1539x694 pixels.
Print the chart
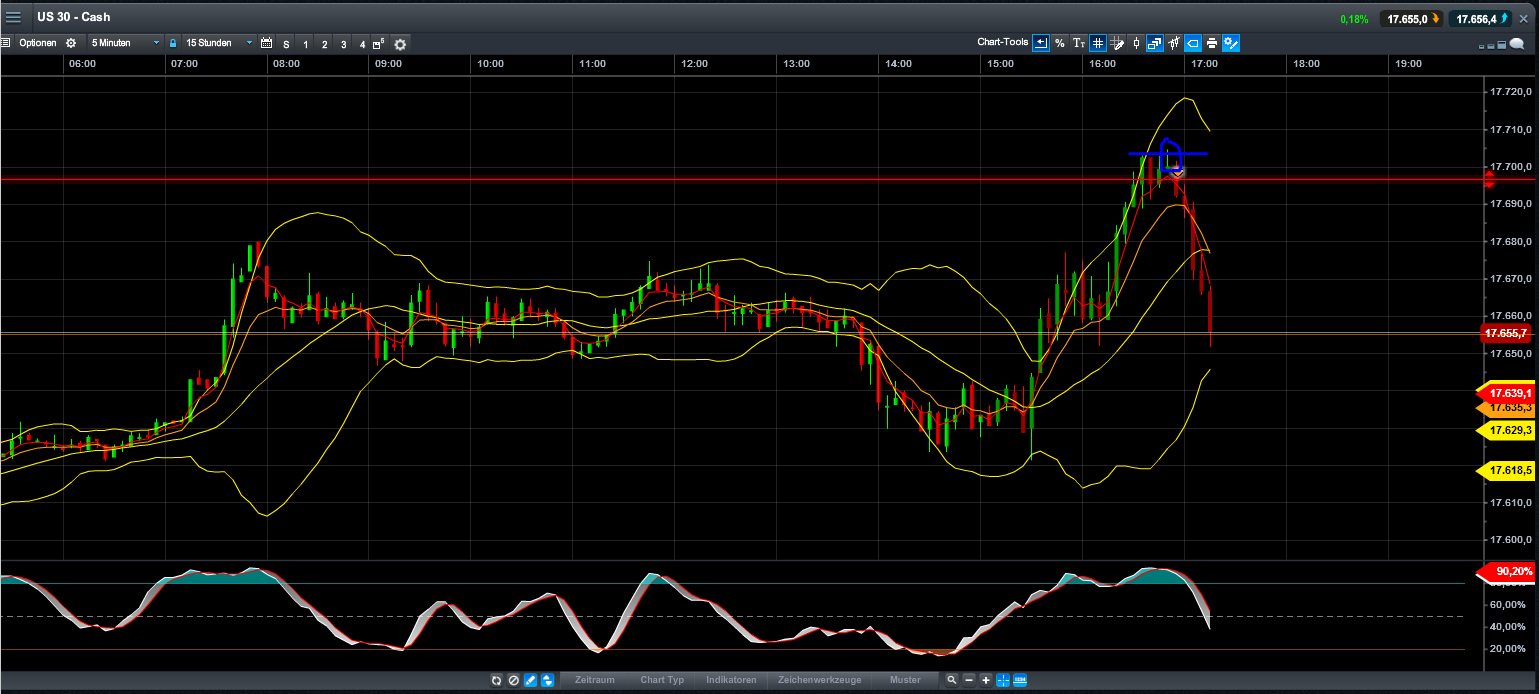(1212, 43)
